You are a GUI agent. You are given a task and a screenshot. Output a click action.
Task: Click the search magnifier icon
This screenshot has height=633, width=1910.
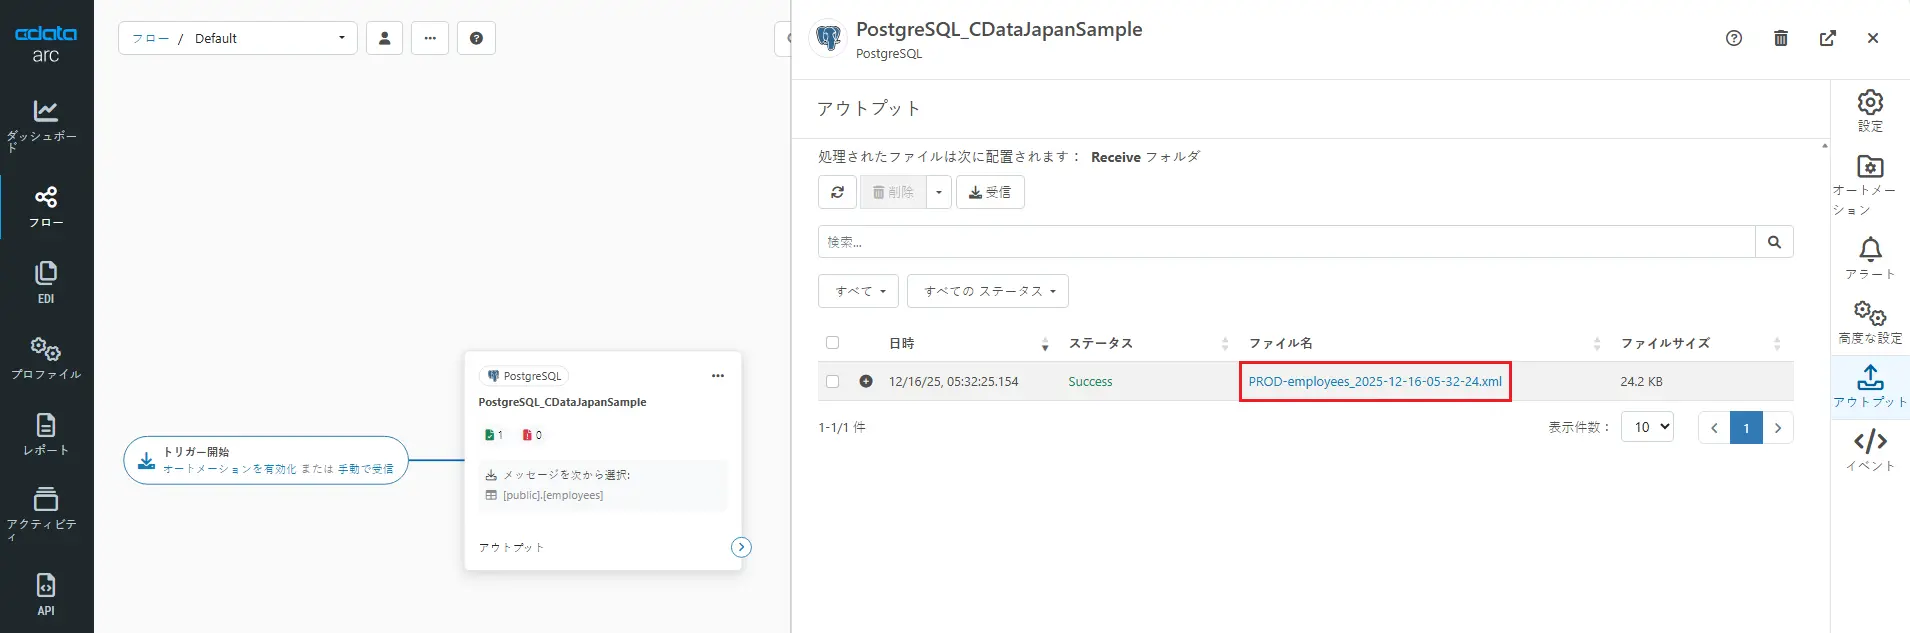[1774, 242]
